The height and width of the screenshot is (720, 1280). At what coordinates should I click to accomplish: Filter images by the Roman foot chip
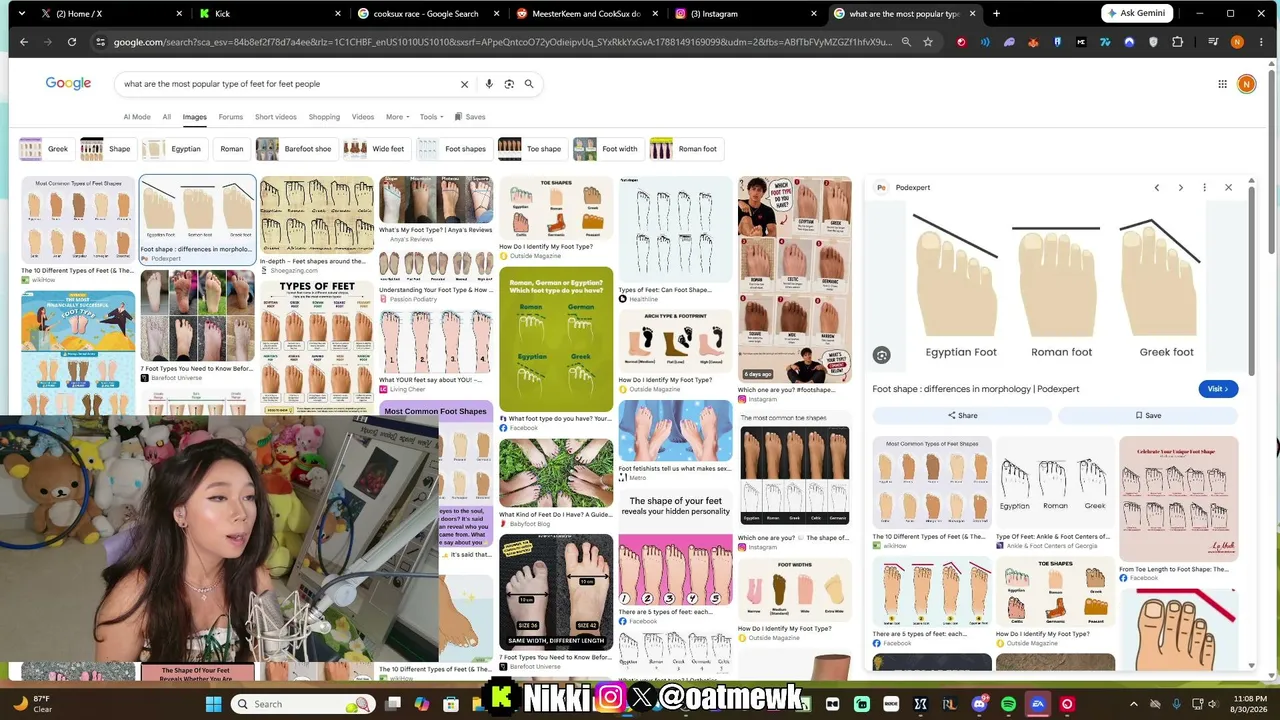(685, 149)
